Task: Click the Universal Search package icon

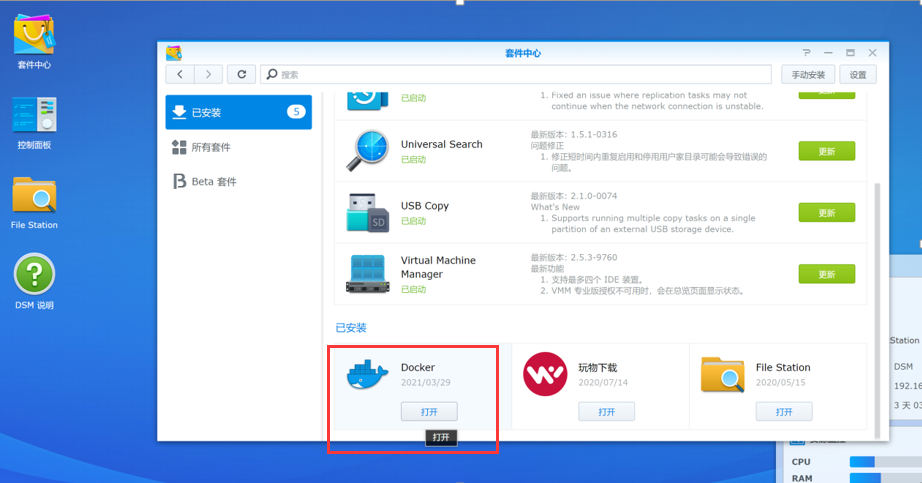Action: 366,151
